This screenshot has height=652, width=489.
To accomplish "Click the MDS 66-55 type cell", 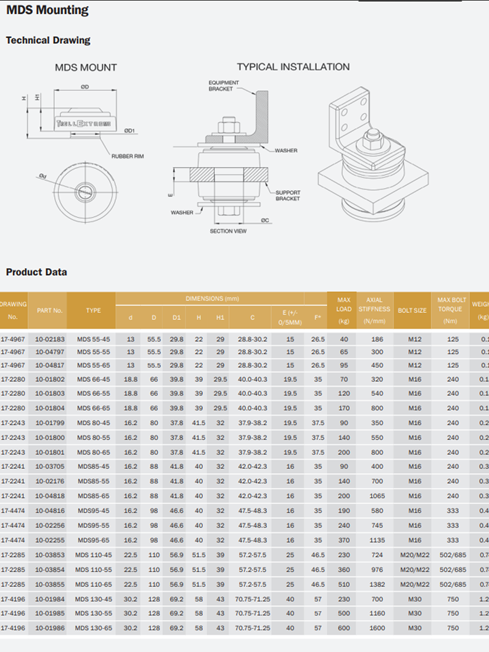I will coord(94,393).
